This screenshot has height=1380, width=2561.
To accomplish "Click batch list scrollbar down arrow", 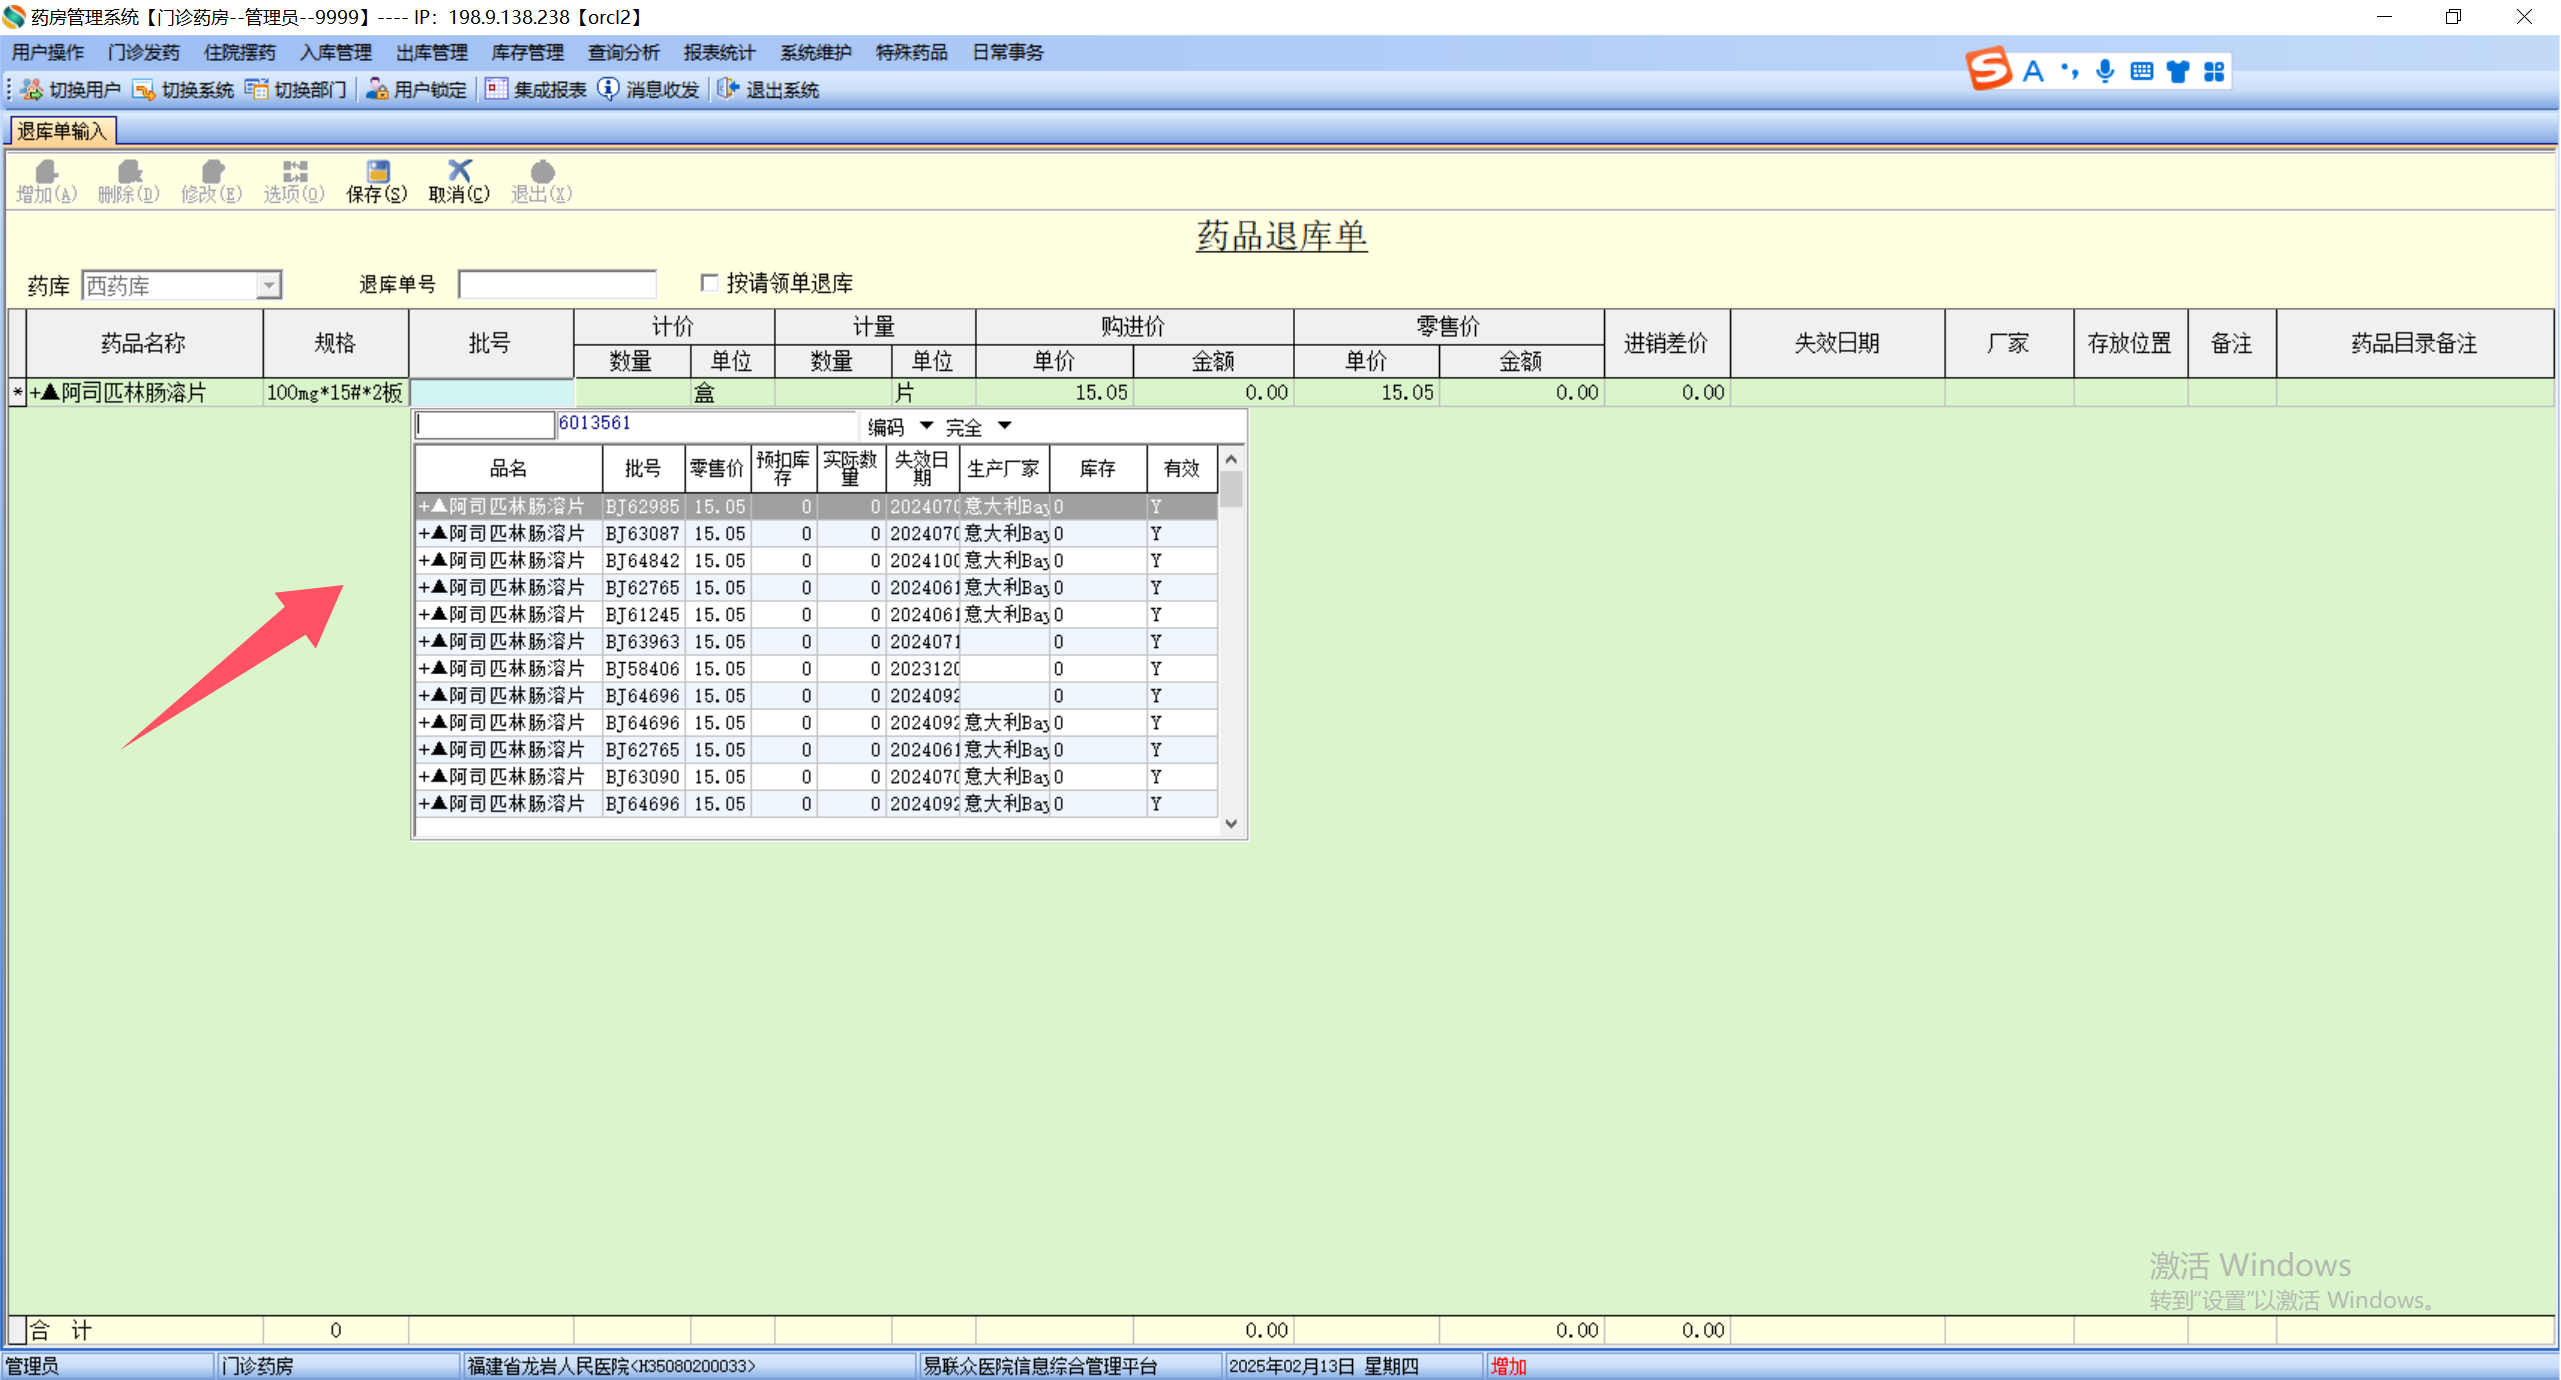I will 1231,824.
